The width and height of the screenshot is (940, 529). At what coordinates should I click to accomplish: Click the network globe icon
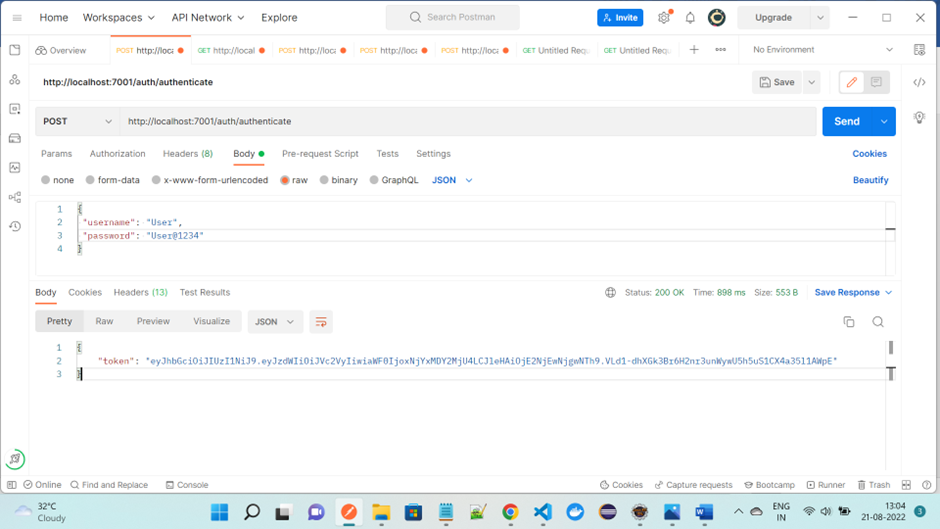[610, 293]
